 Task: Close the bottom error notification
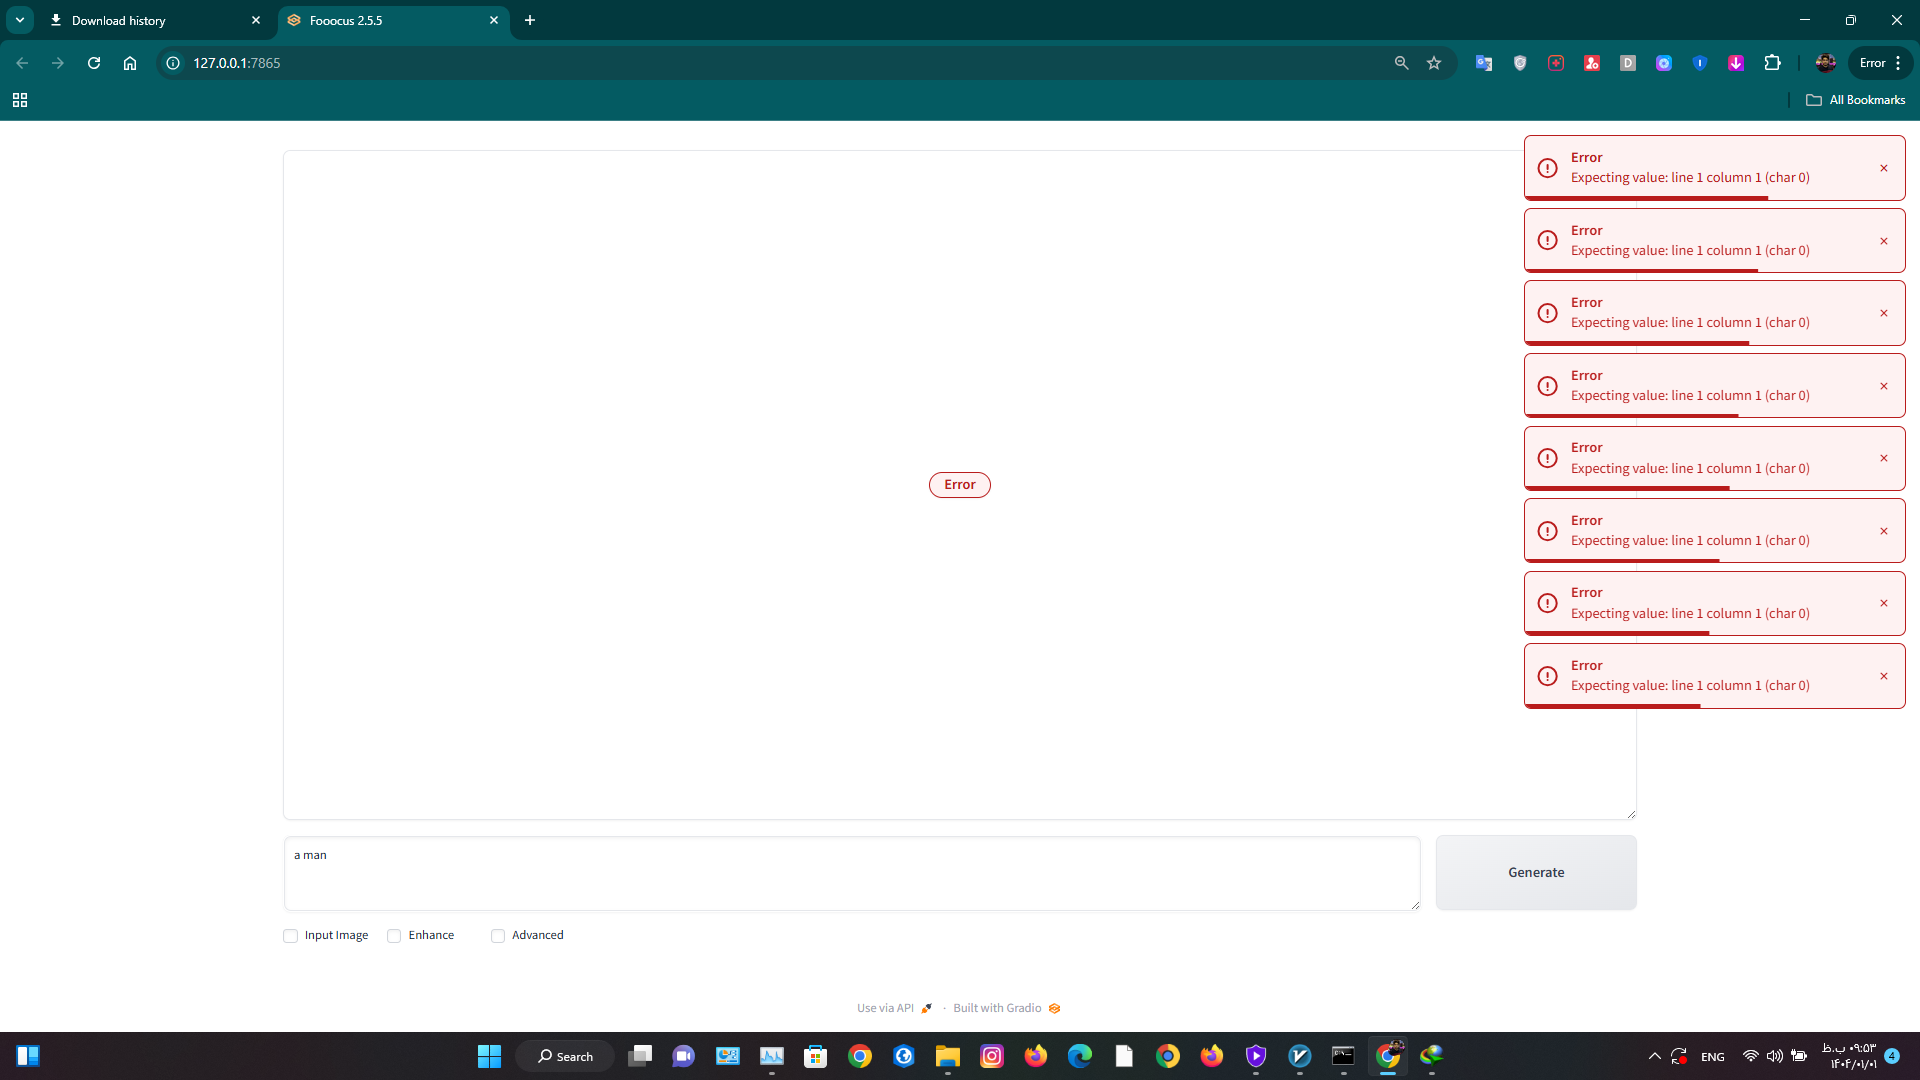[1884, 676]
